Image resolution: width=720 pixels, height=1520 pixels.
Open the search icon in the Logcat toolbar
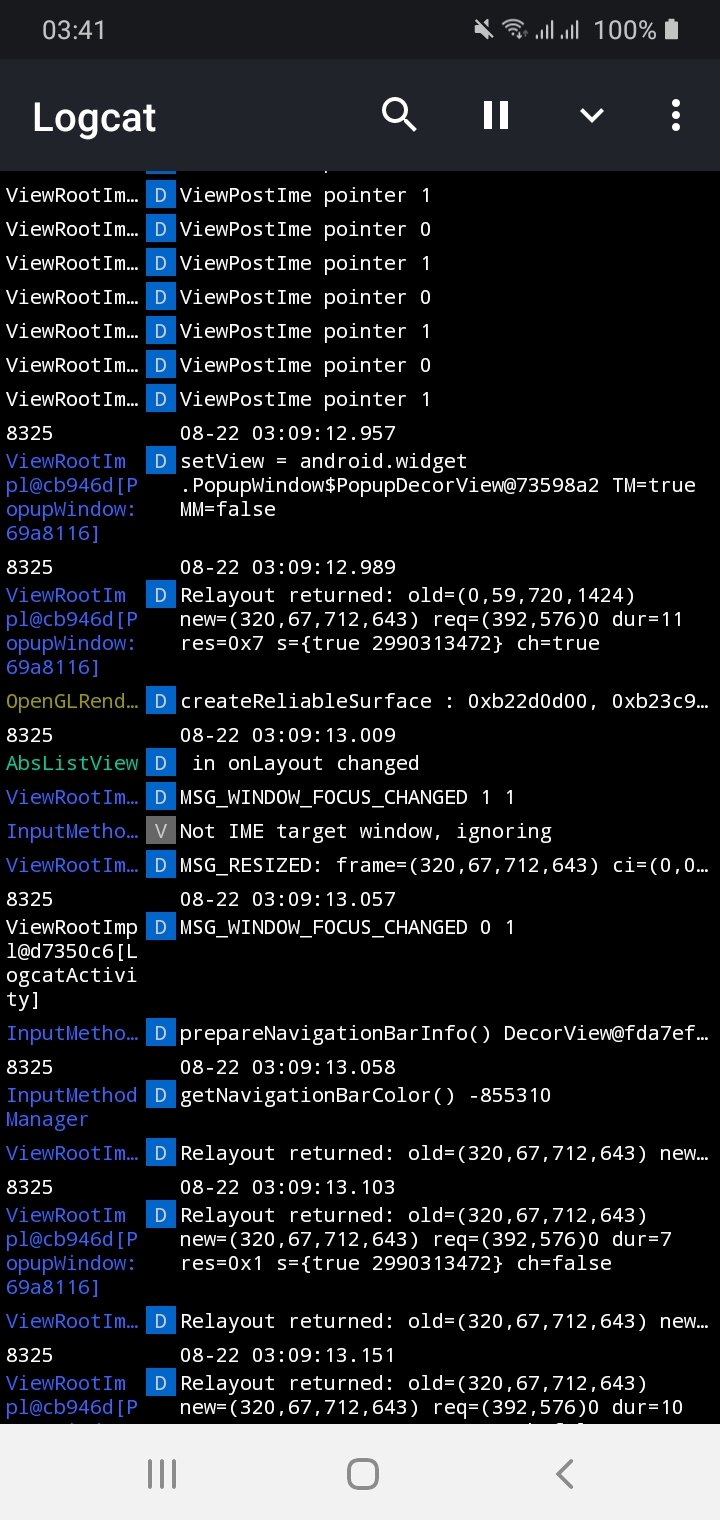click(x=399, y=115)
